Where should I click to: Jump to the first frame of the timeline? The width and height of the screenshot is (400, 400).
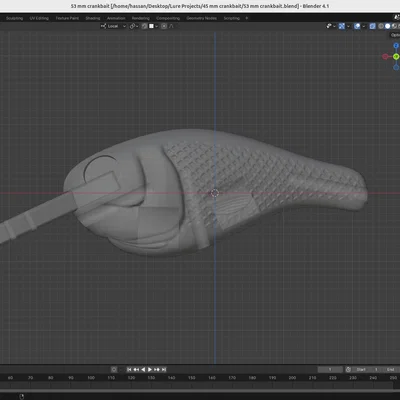coord(129,369)
